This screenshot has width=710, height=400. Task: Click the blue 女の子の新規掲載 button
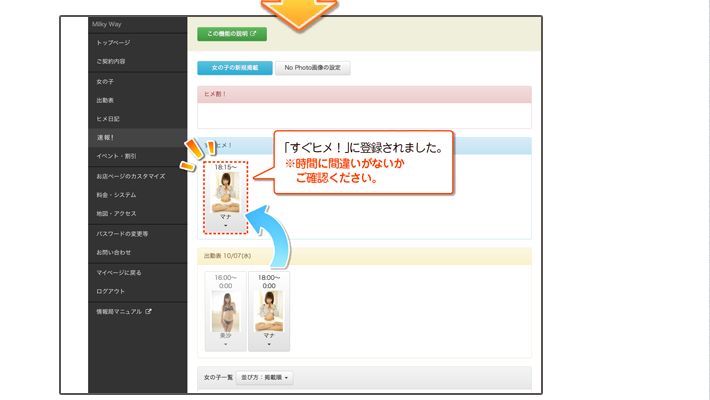point(235,68)
